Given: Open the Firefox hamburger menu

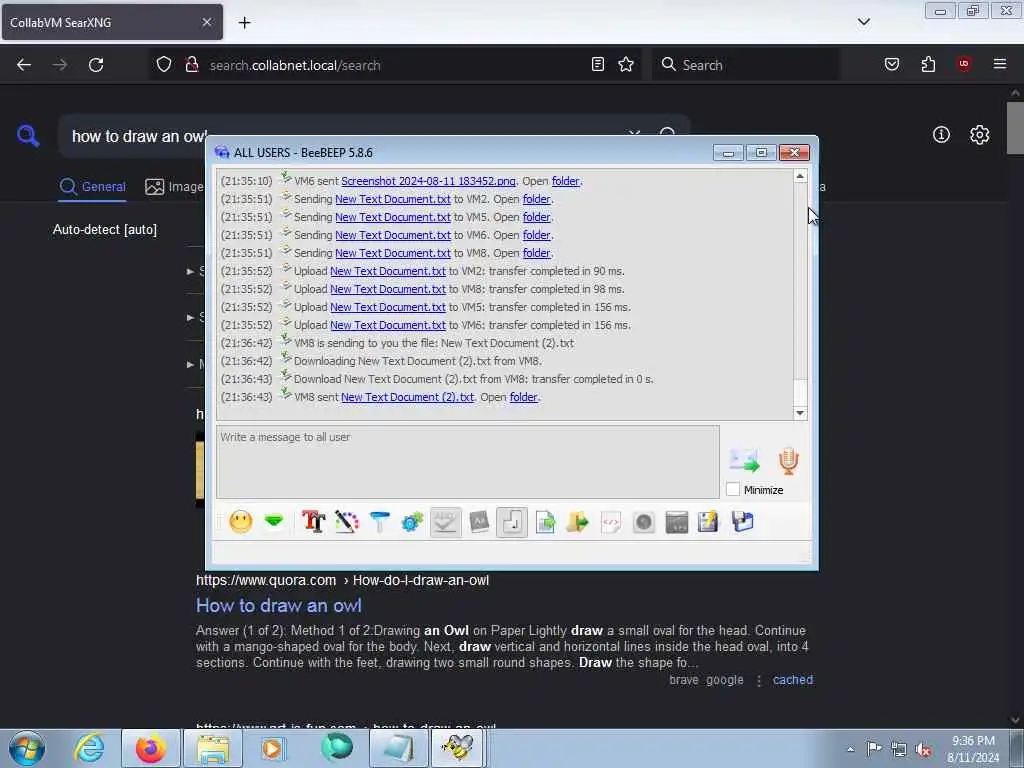Looking at the screenshot, I should click(1000, 64).
